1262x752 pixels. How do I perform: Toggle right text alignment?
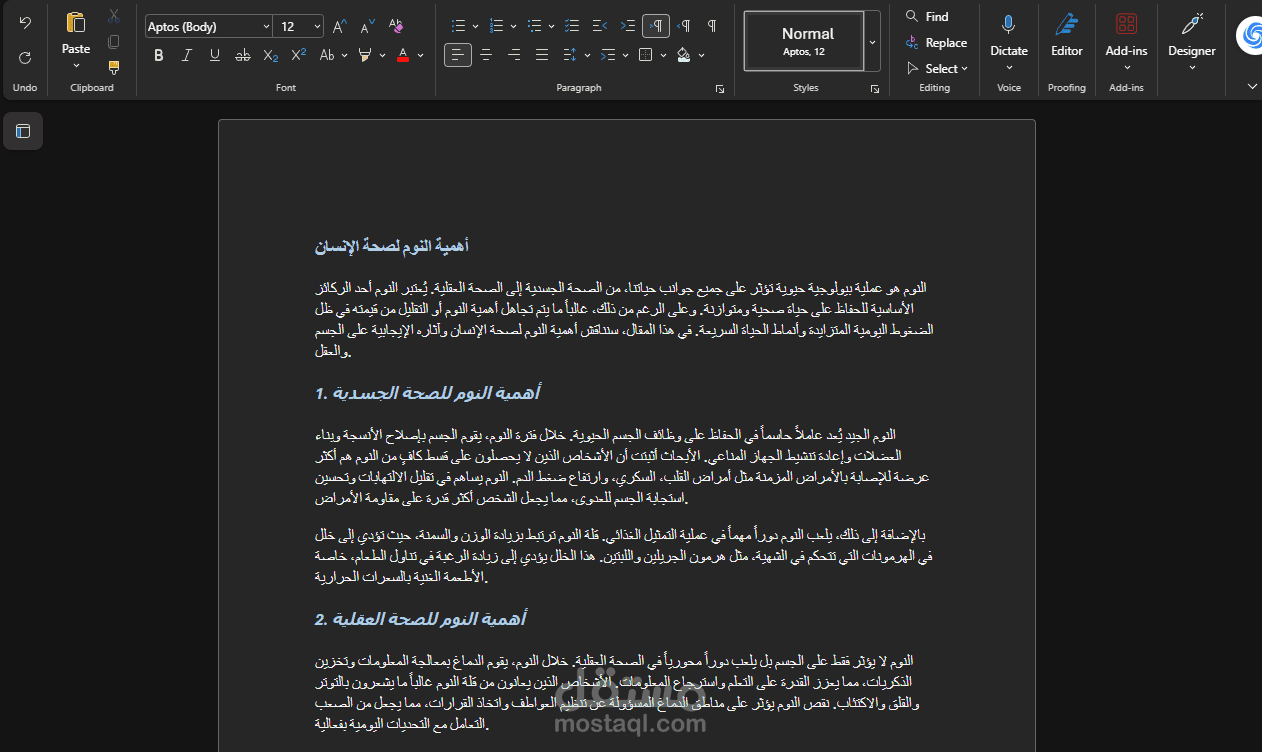pyautogui.click(x=514, y=55)
